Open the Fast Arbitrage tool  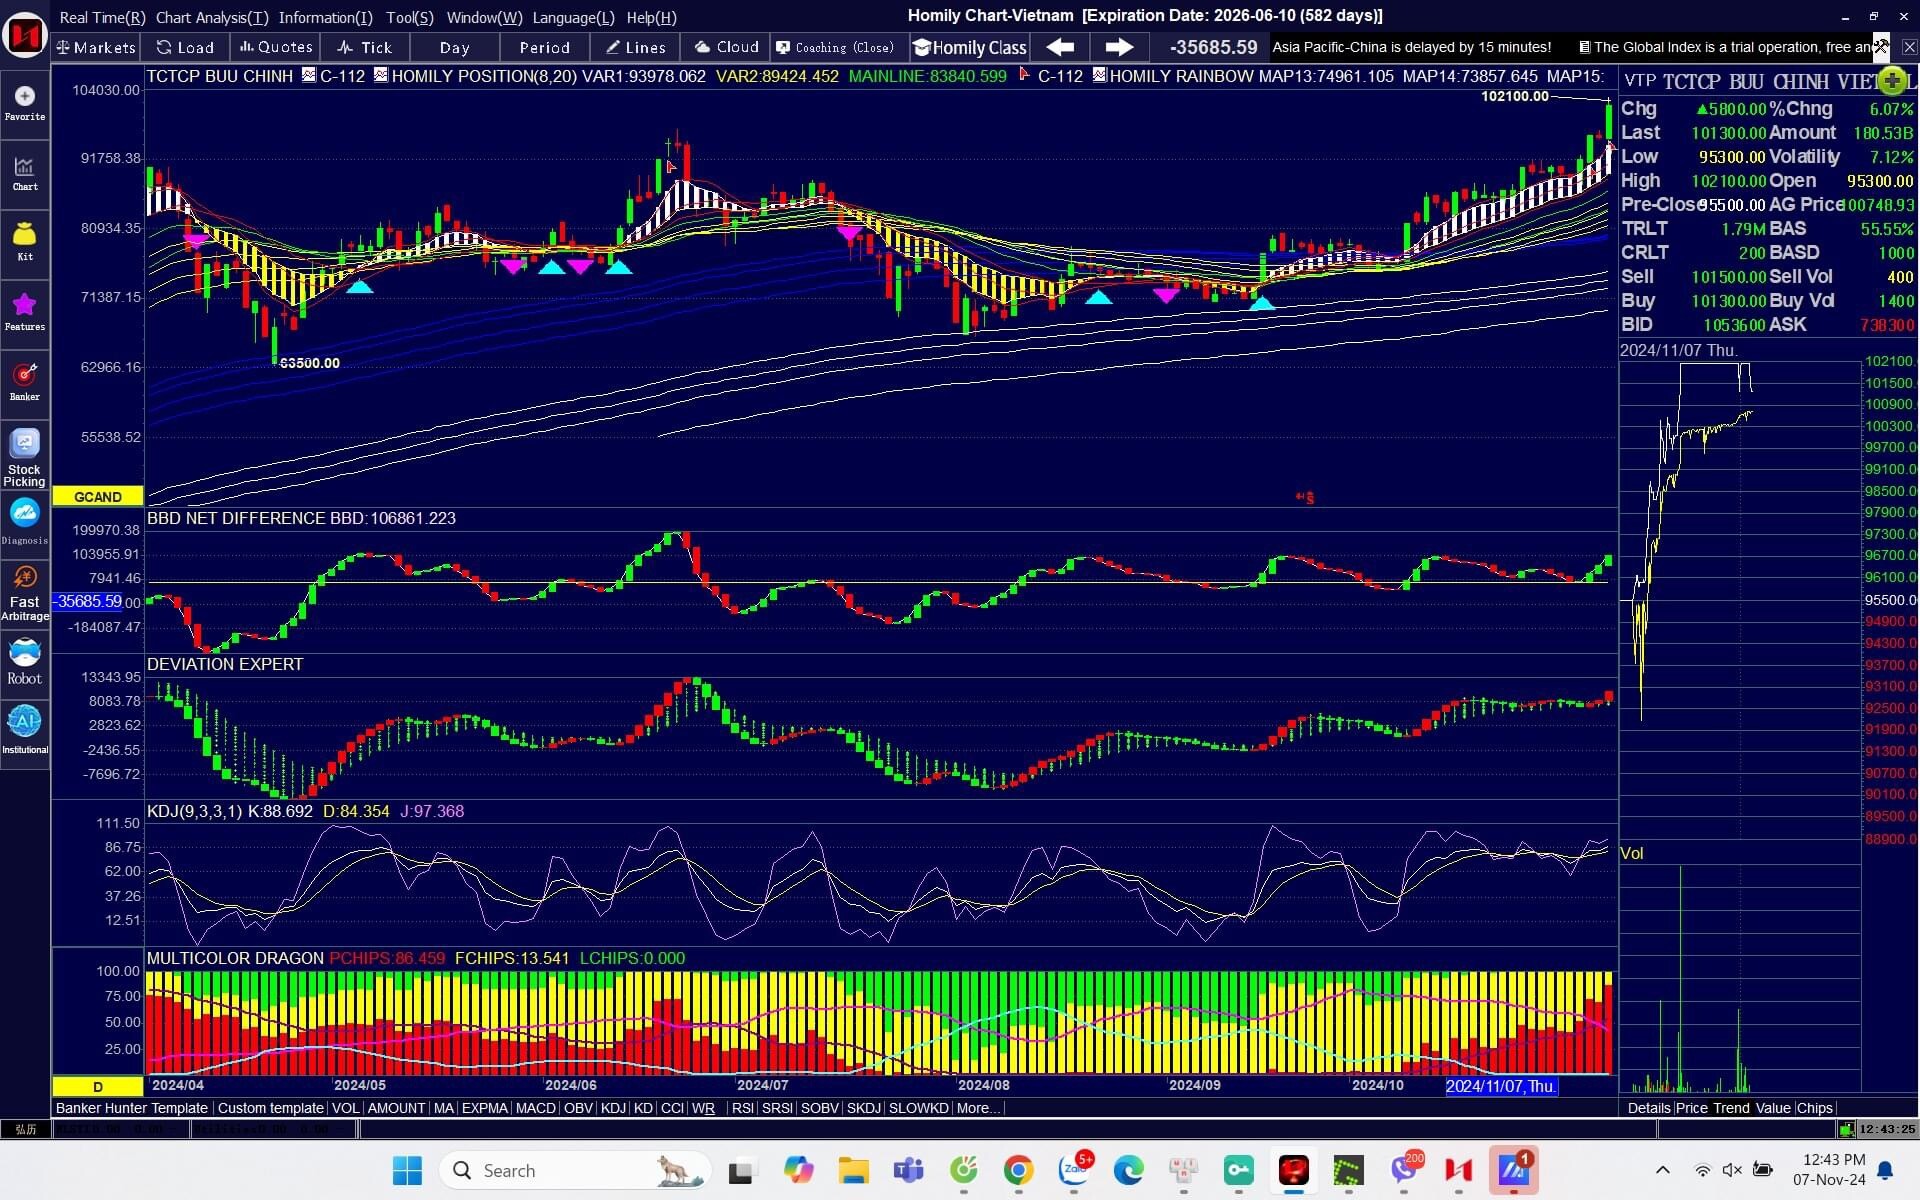(24, 594)
